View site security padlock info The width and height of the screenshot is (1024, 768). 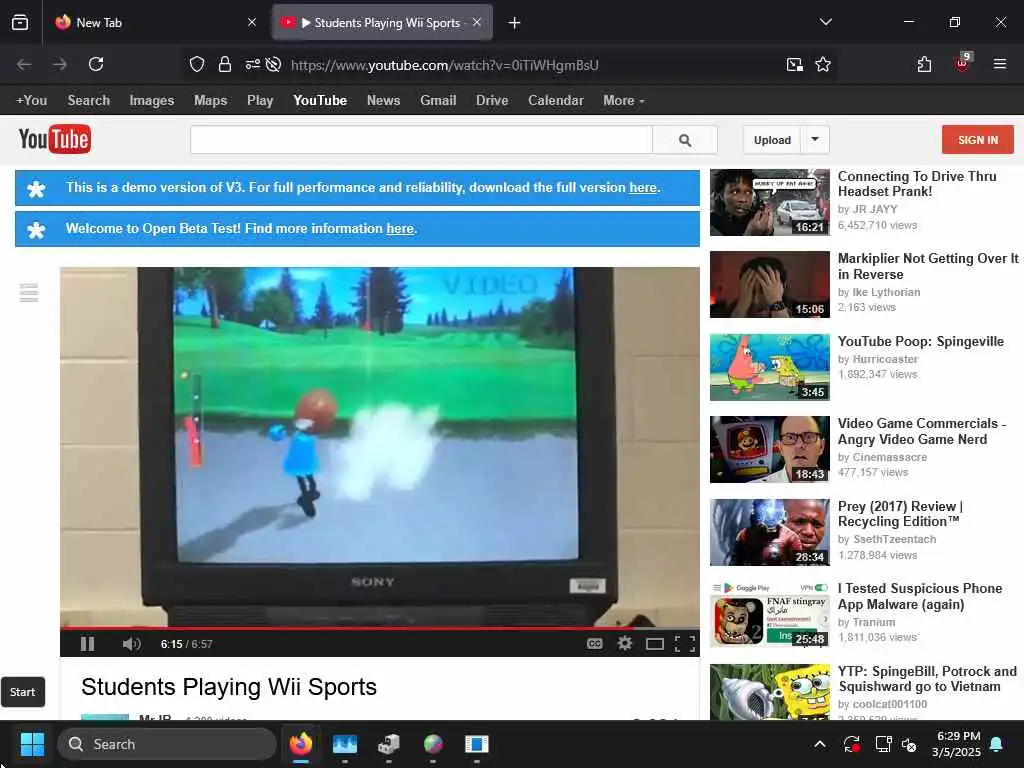225,64
